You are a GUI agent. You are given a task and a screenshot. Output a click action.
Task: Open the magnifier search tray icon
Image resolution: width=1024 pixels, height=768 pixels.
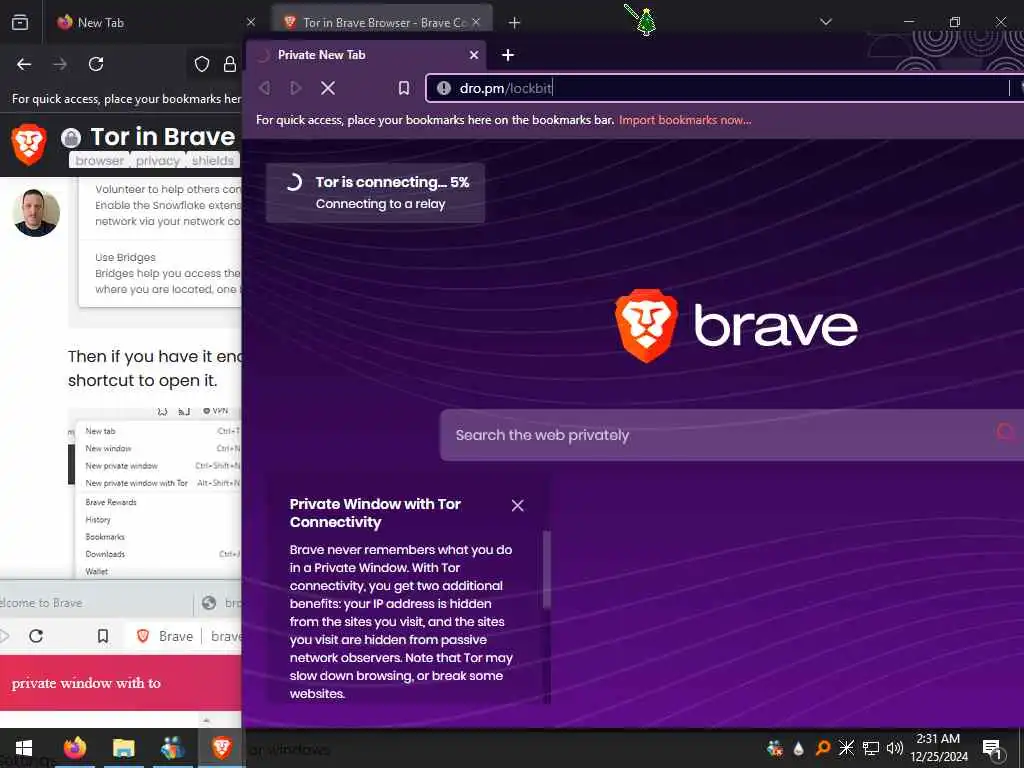tap(823, 748)
